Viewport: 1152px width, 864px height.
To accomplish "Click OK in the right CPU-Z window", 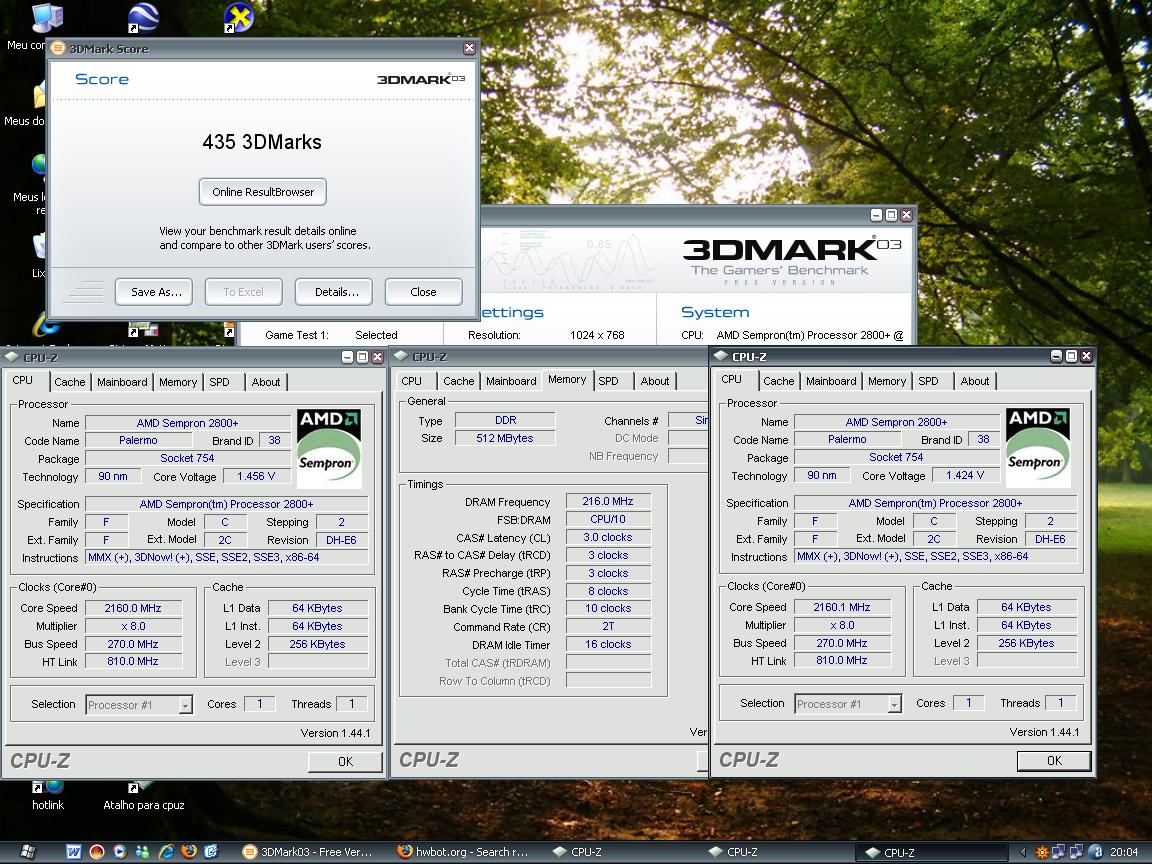I will coord(1054,760).
